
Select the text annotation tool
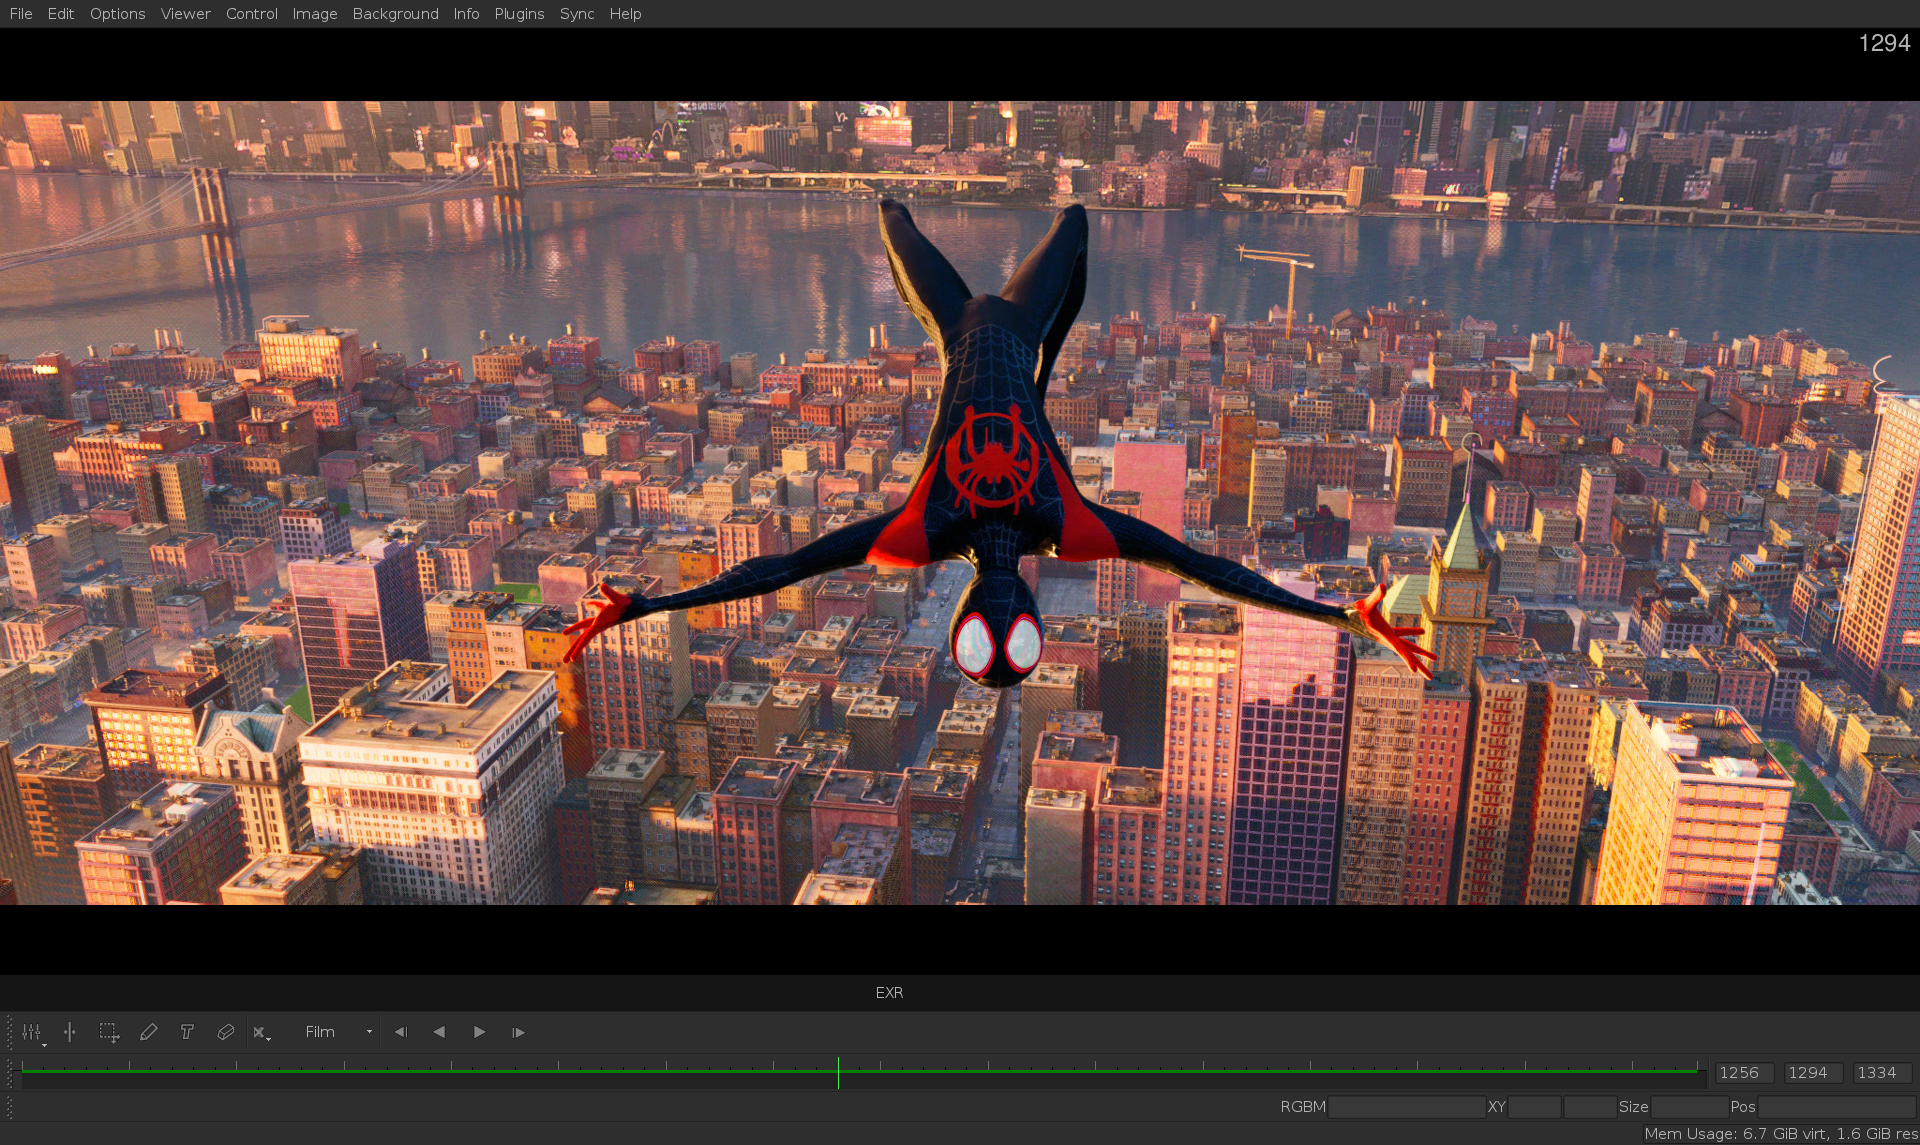point(187,1032)
